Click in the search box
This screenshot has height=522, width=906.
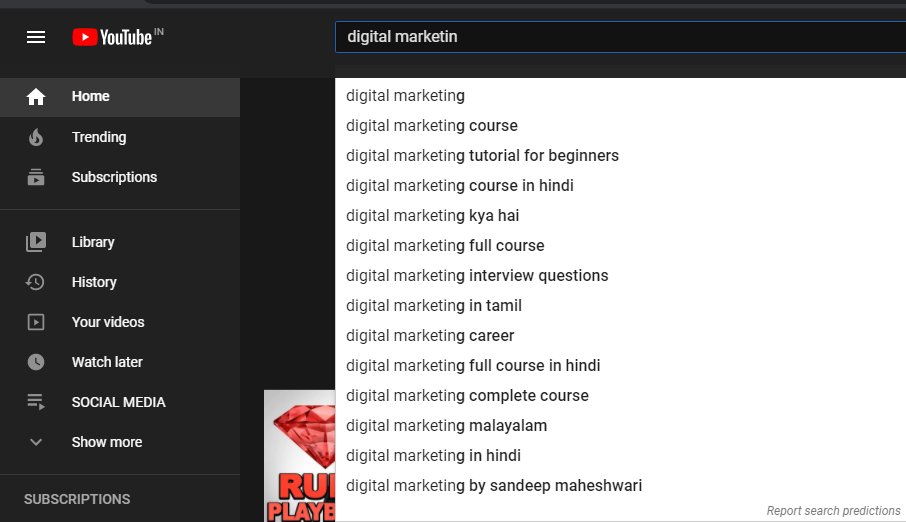click(x=621, y=37)
